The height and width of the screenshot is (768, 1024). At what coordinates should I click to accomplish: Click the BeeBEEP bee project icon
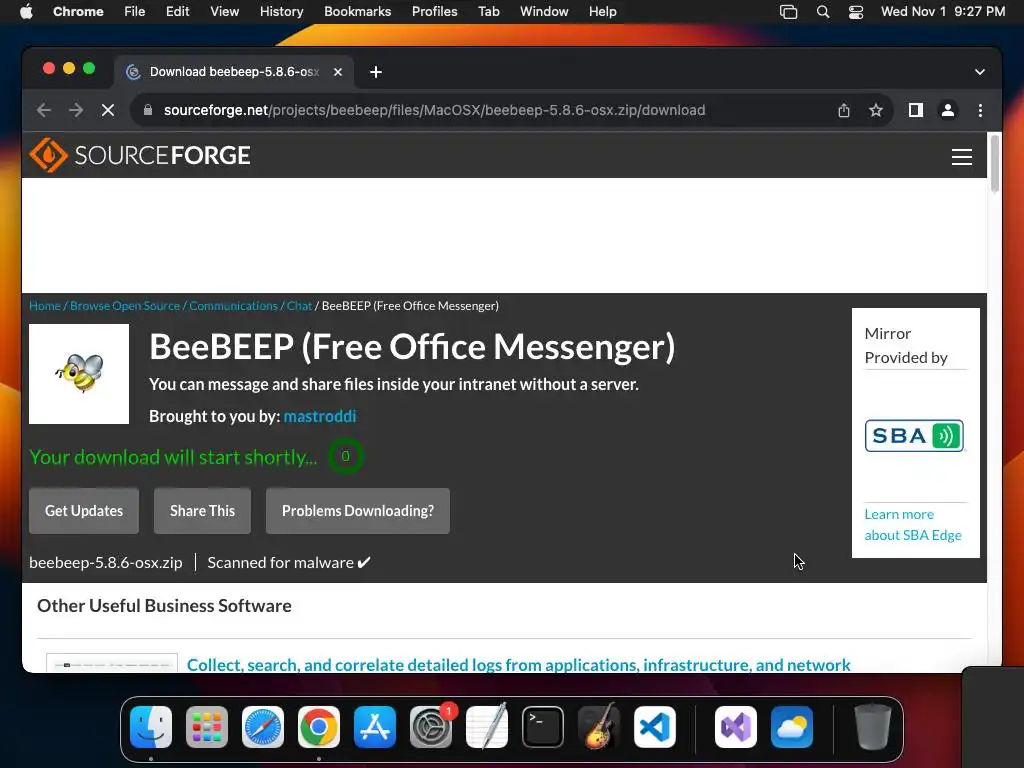79,374
